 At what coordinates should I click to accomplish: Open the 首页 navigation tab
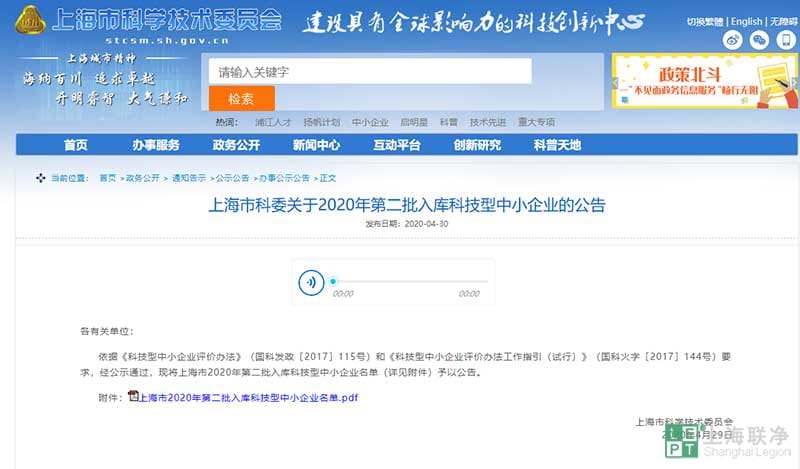tap(76, 145)
